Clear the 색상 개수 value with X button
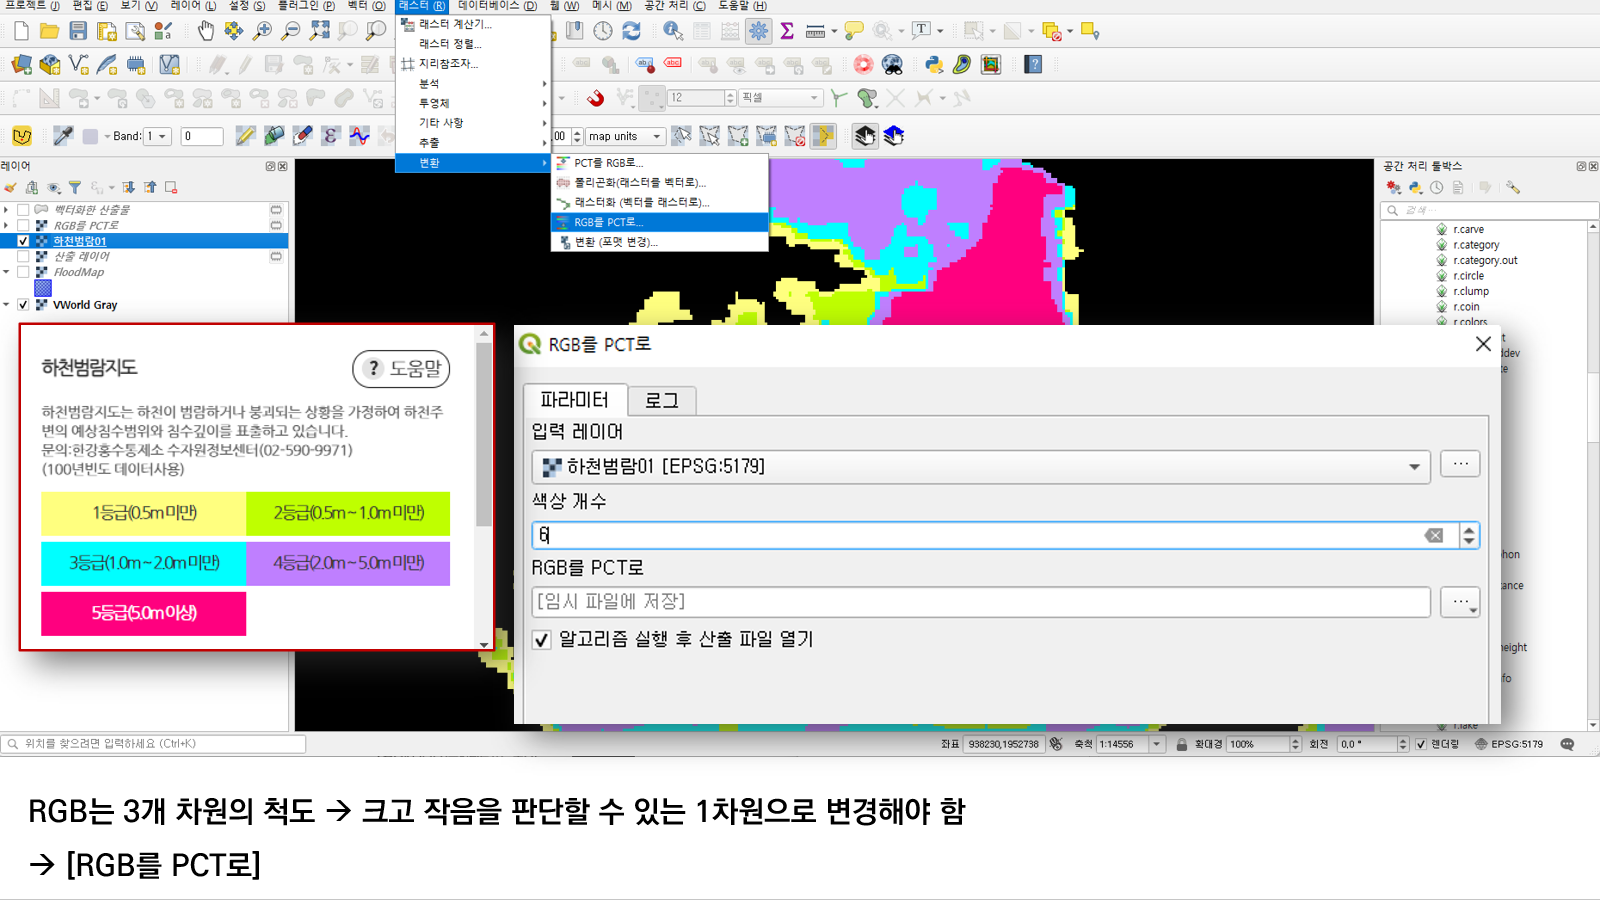 tap(1434, 536)
